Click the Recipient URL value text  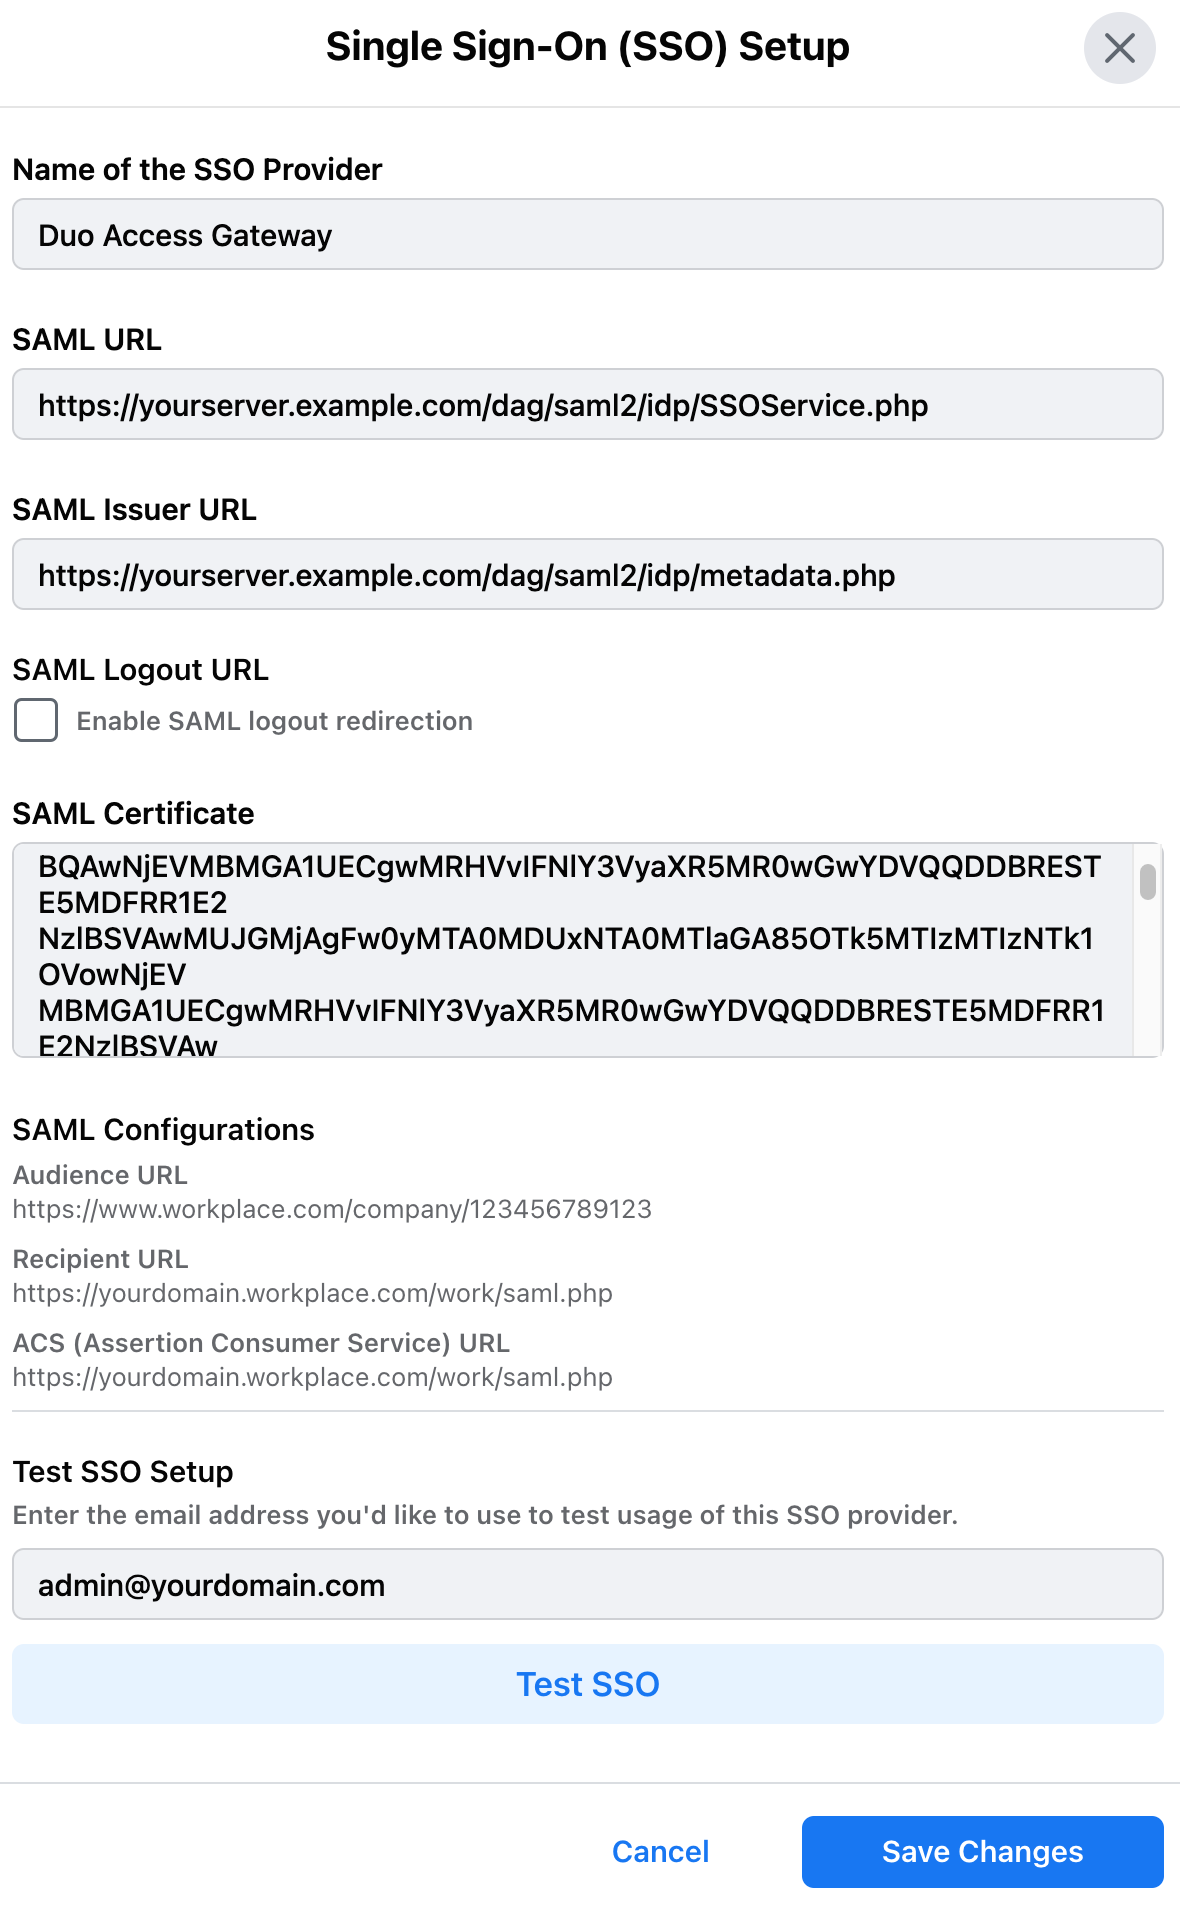[x=312, y=1293]
